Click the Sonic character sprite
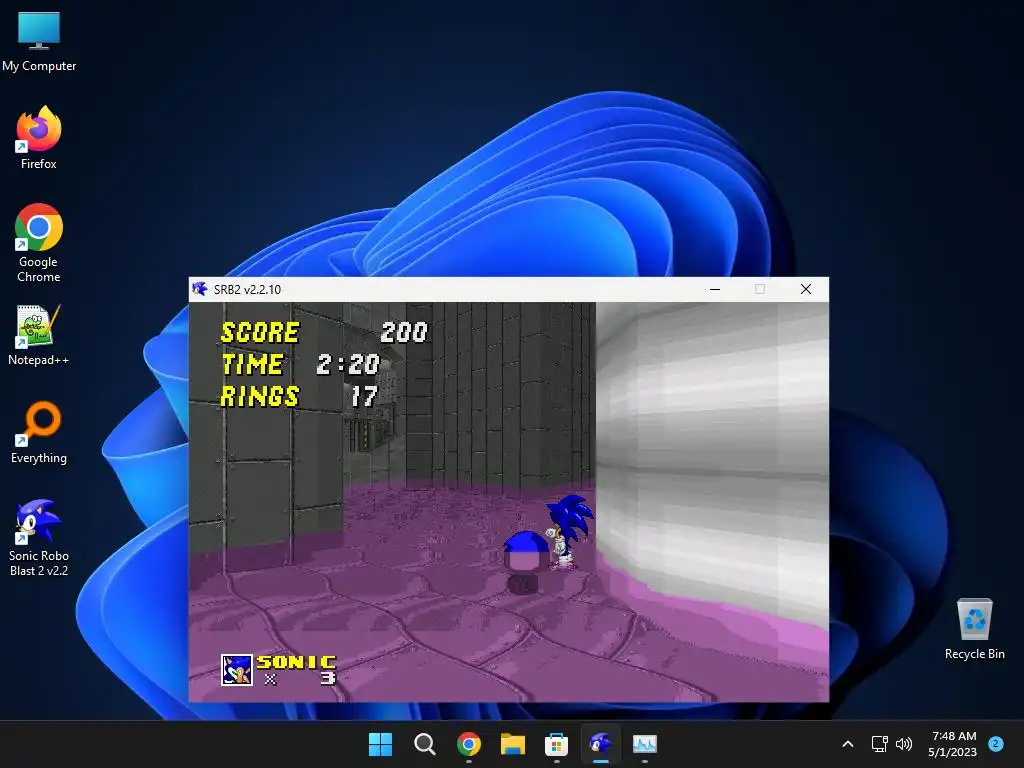Screen dimensions: 1024x768 click(568, 532)
